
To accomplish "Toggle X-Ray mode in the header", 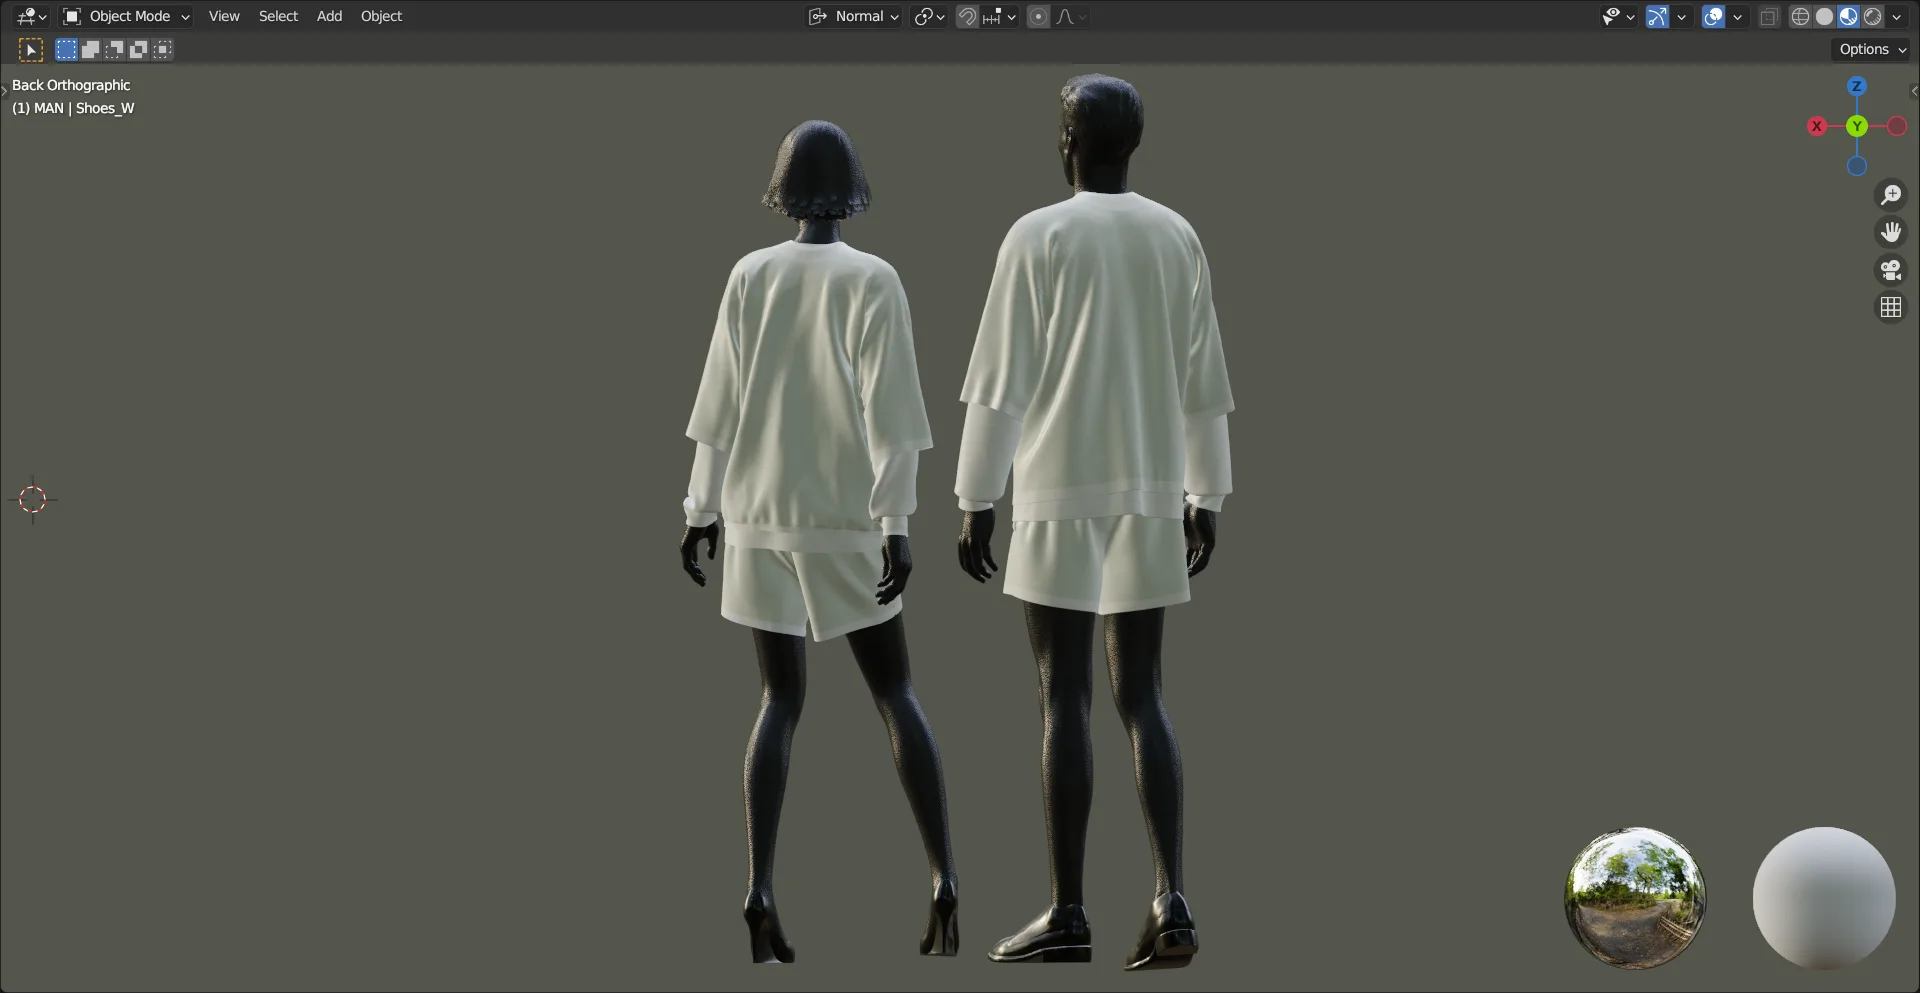I will click(1768, 16).
